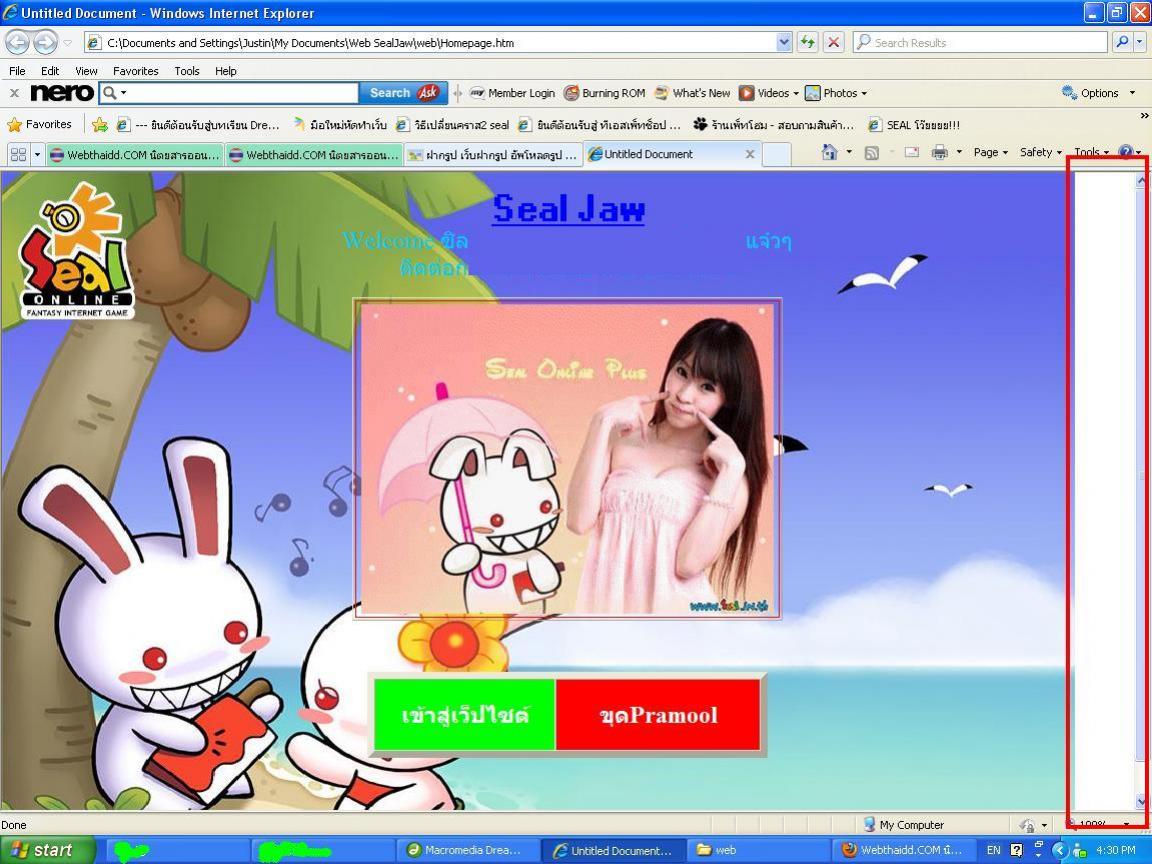This screenshot has height=864, width=1152.
Task: Switch to the first Webthaidd.COM tab
Action: pos(134,154)
